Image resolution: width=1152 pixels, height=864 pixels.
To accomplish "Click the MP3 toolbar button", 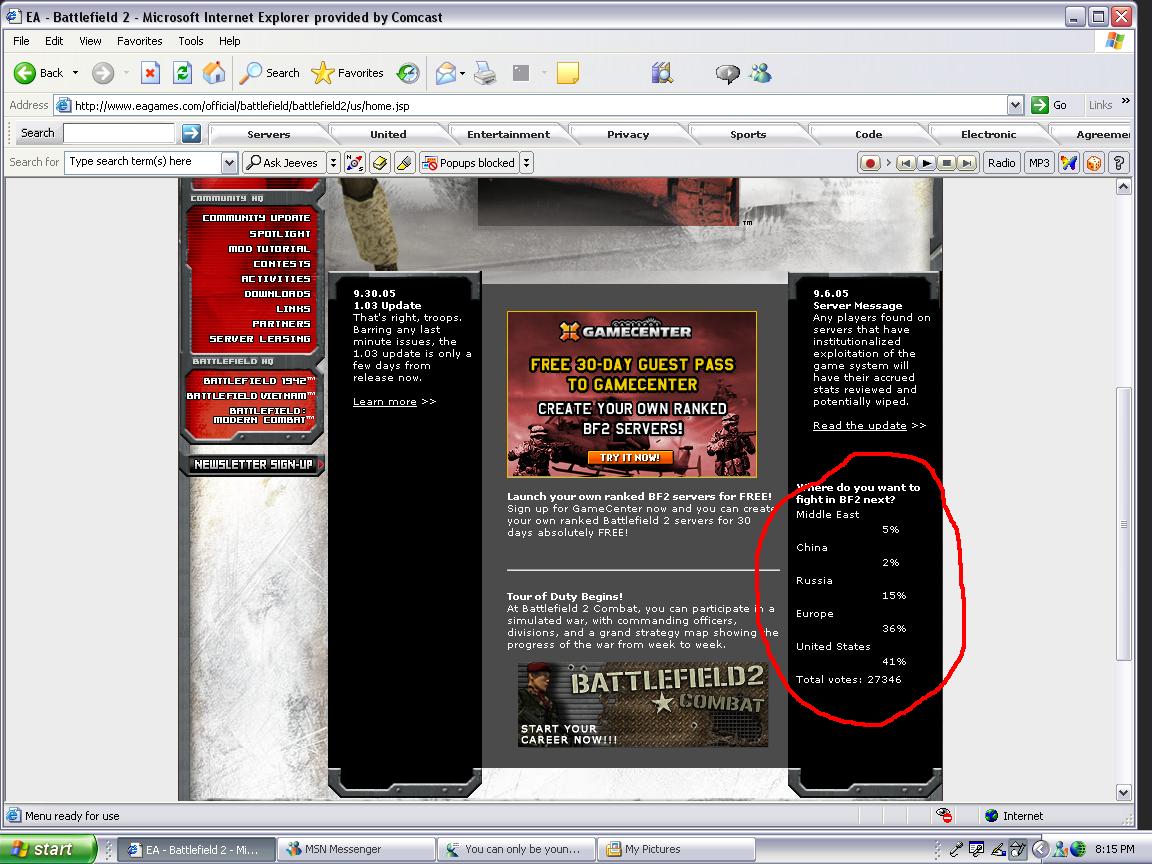I will 1039,163.
